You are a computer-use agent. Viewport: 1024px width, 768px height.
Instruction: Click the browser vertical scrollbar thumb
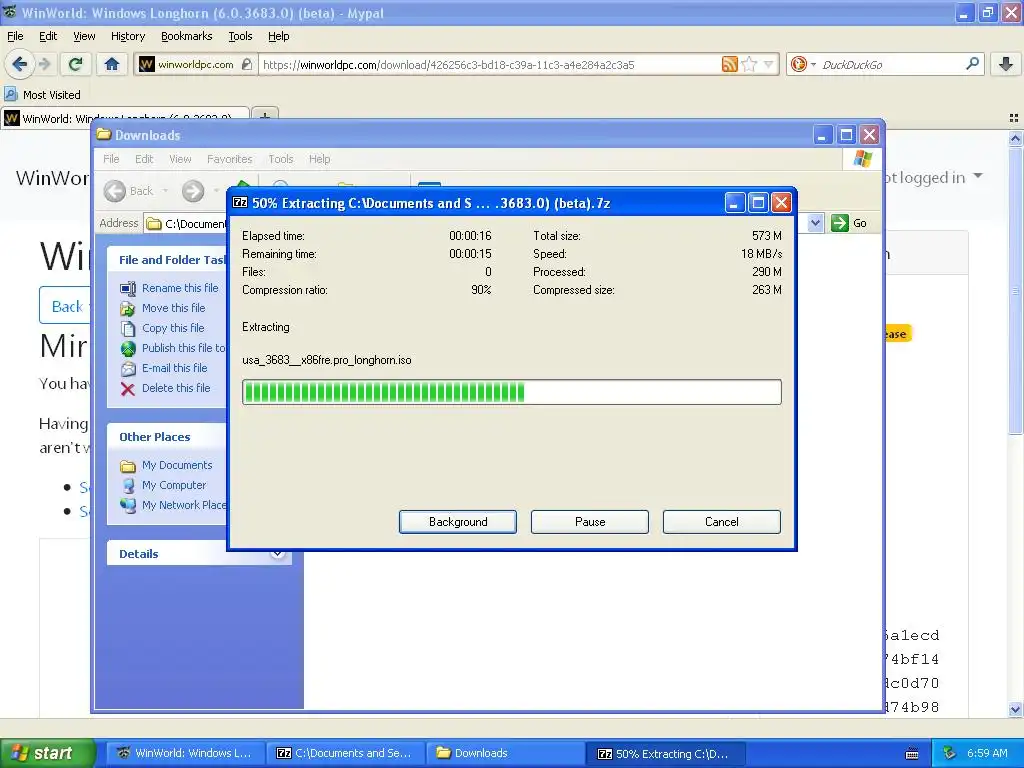coord(1015,291)
